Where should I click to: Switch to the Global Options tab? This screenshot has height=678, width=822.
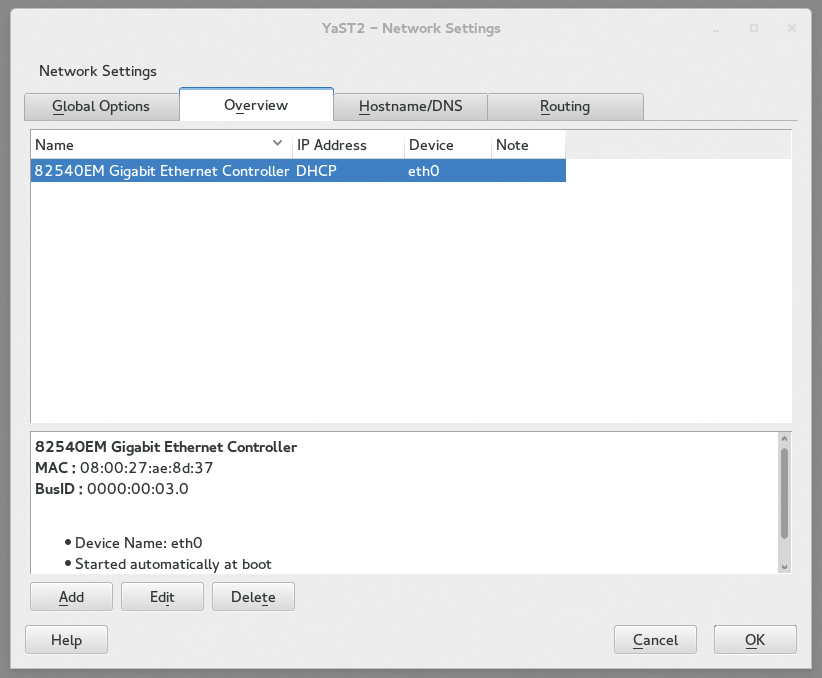click(x=101, y=106)
